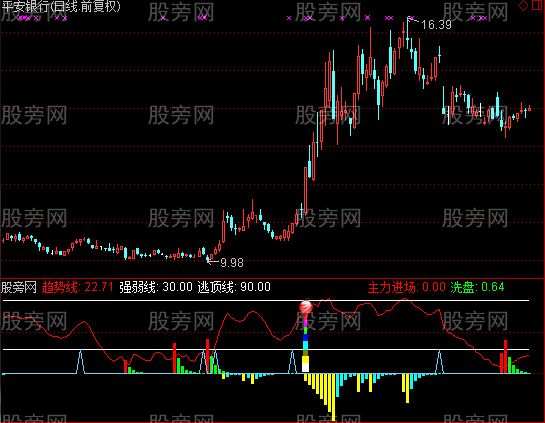
Task: Click the red ball signal marker
Action: pos(306,307)
